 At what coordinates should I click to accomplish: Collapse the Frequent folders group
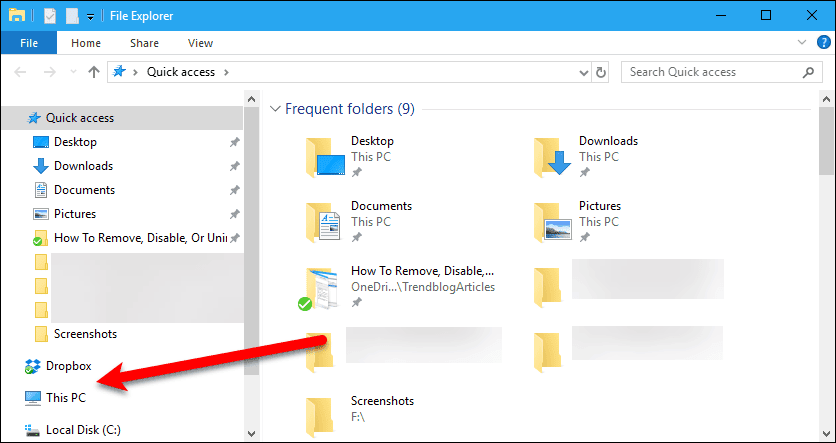point(275,108)
